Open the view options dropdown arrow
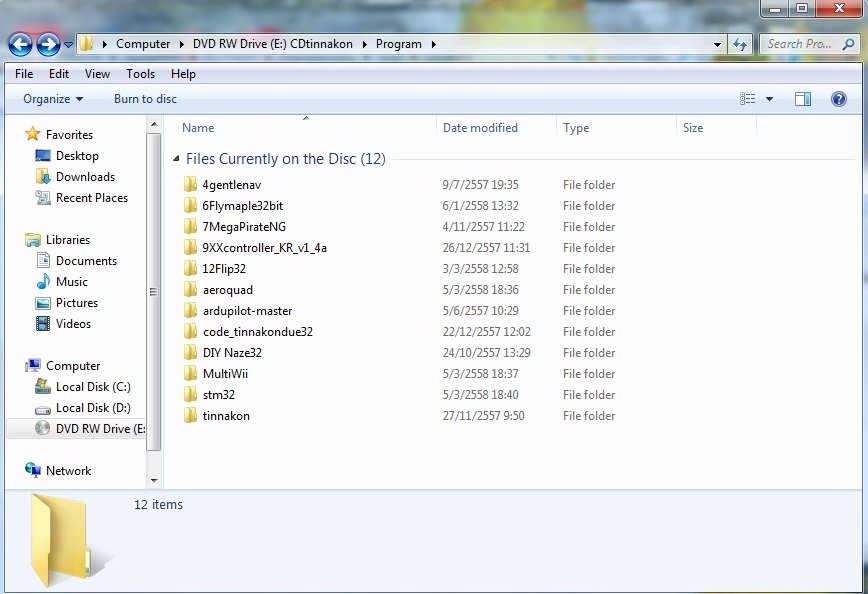Image resolution: width=868 pixels, height=594 pixels. pos(769,99)
